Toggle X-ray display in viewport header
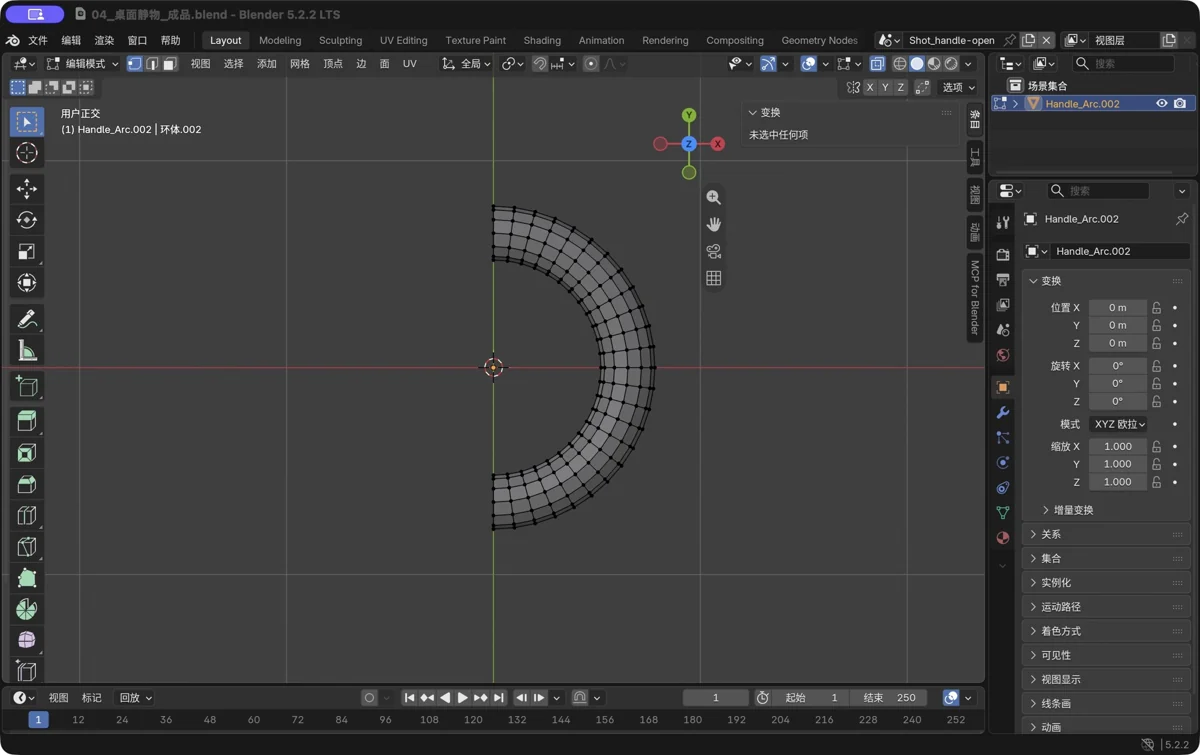The height and width of the screenshot is (755, 1200). pos(877,64)
